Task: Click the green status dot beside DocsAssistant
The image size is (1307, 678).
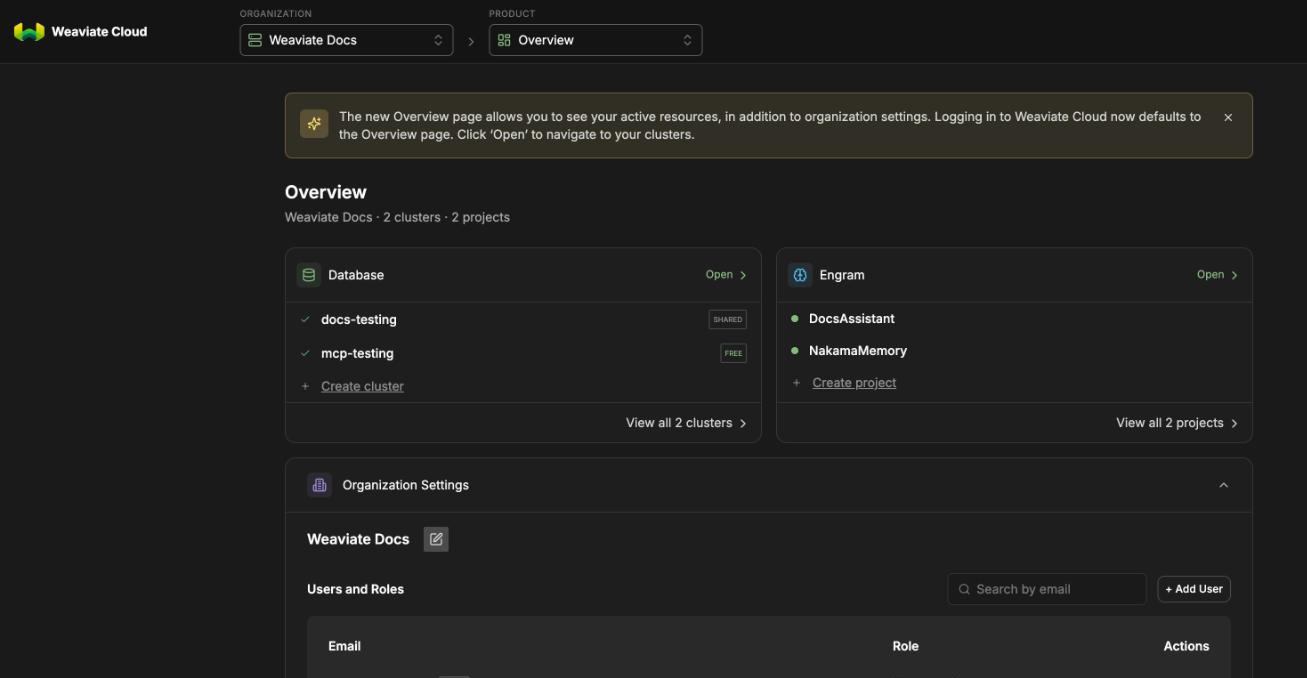Action: point(795,319)
